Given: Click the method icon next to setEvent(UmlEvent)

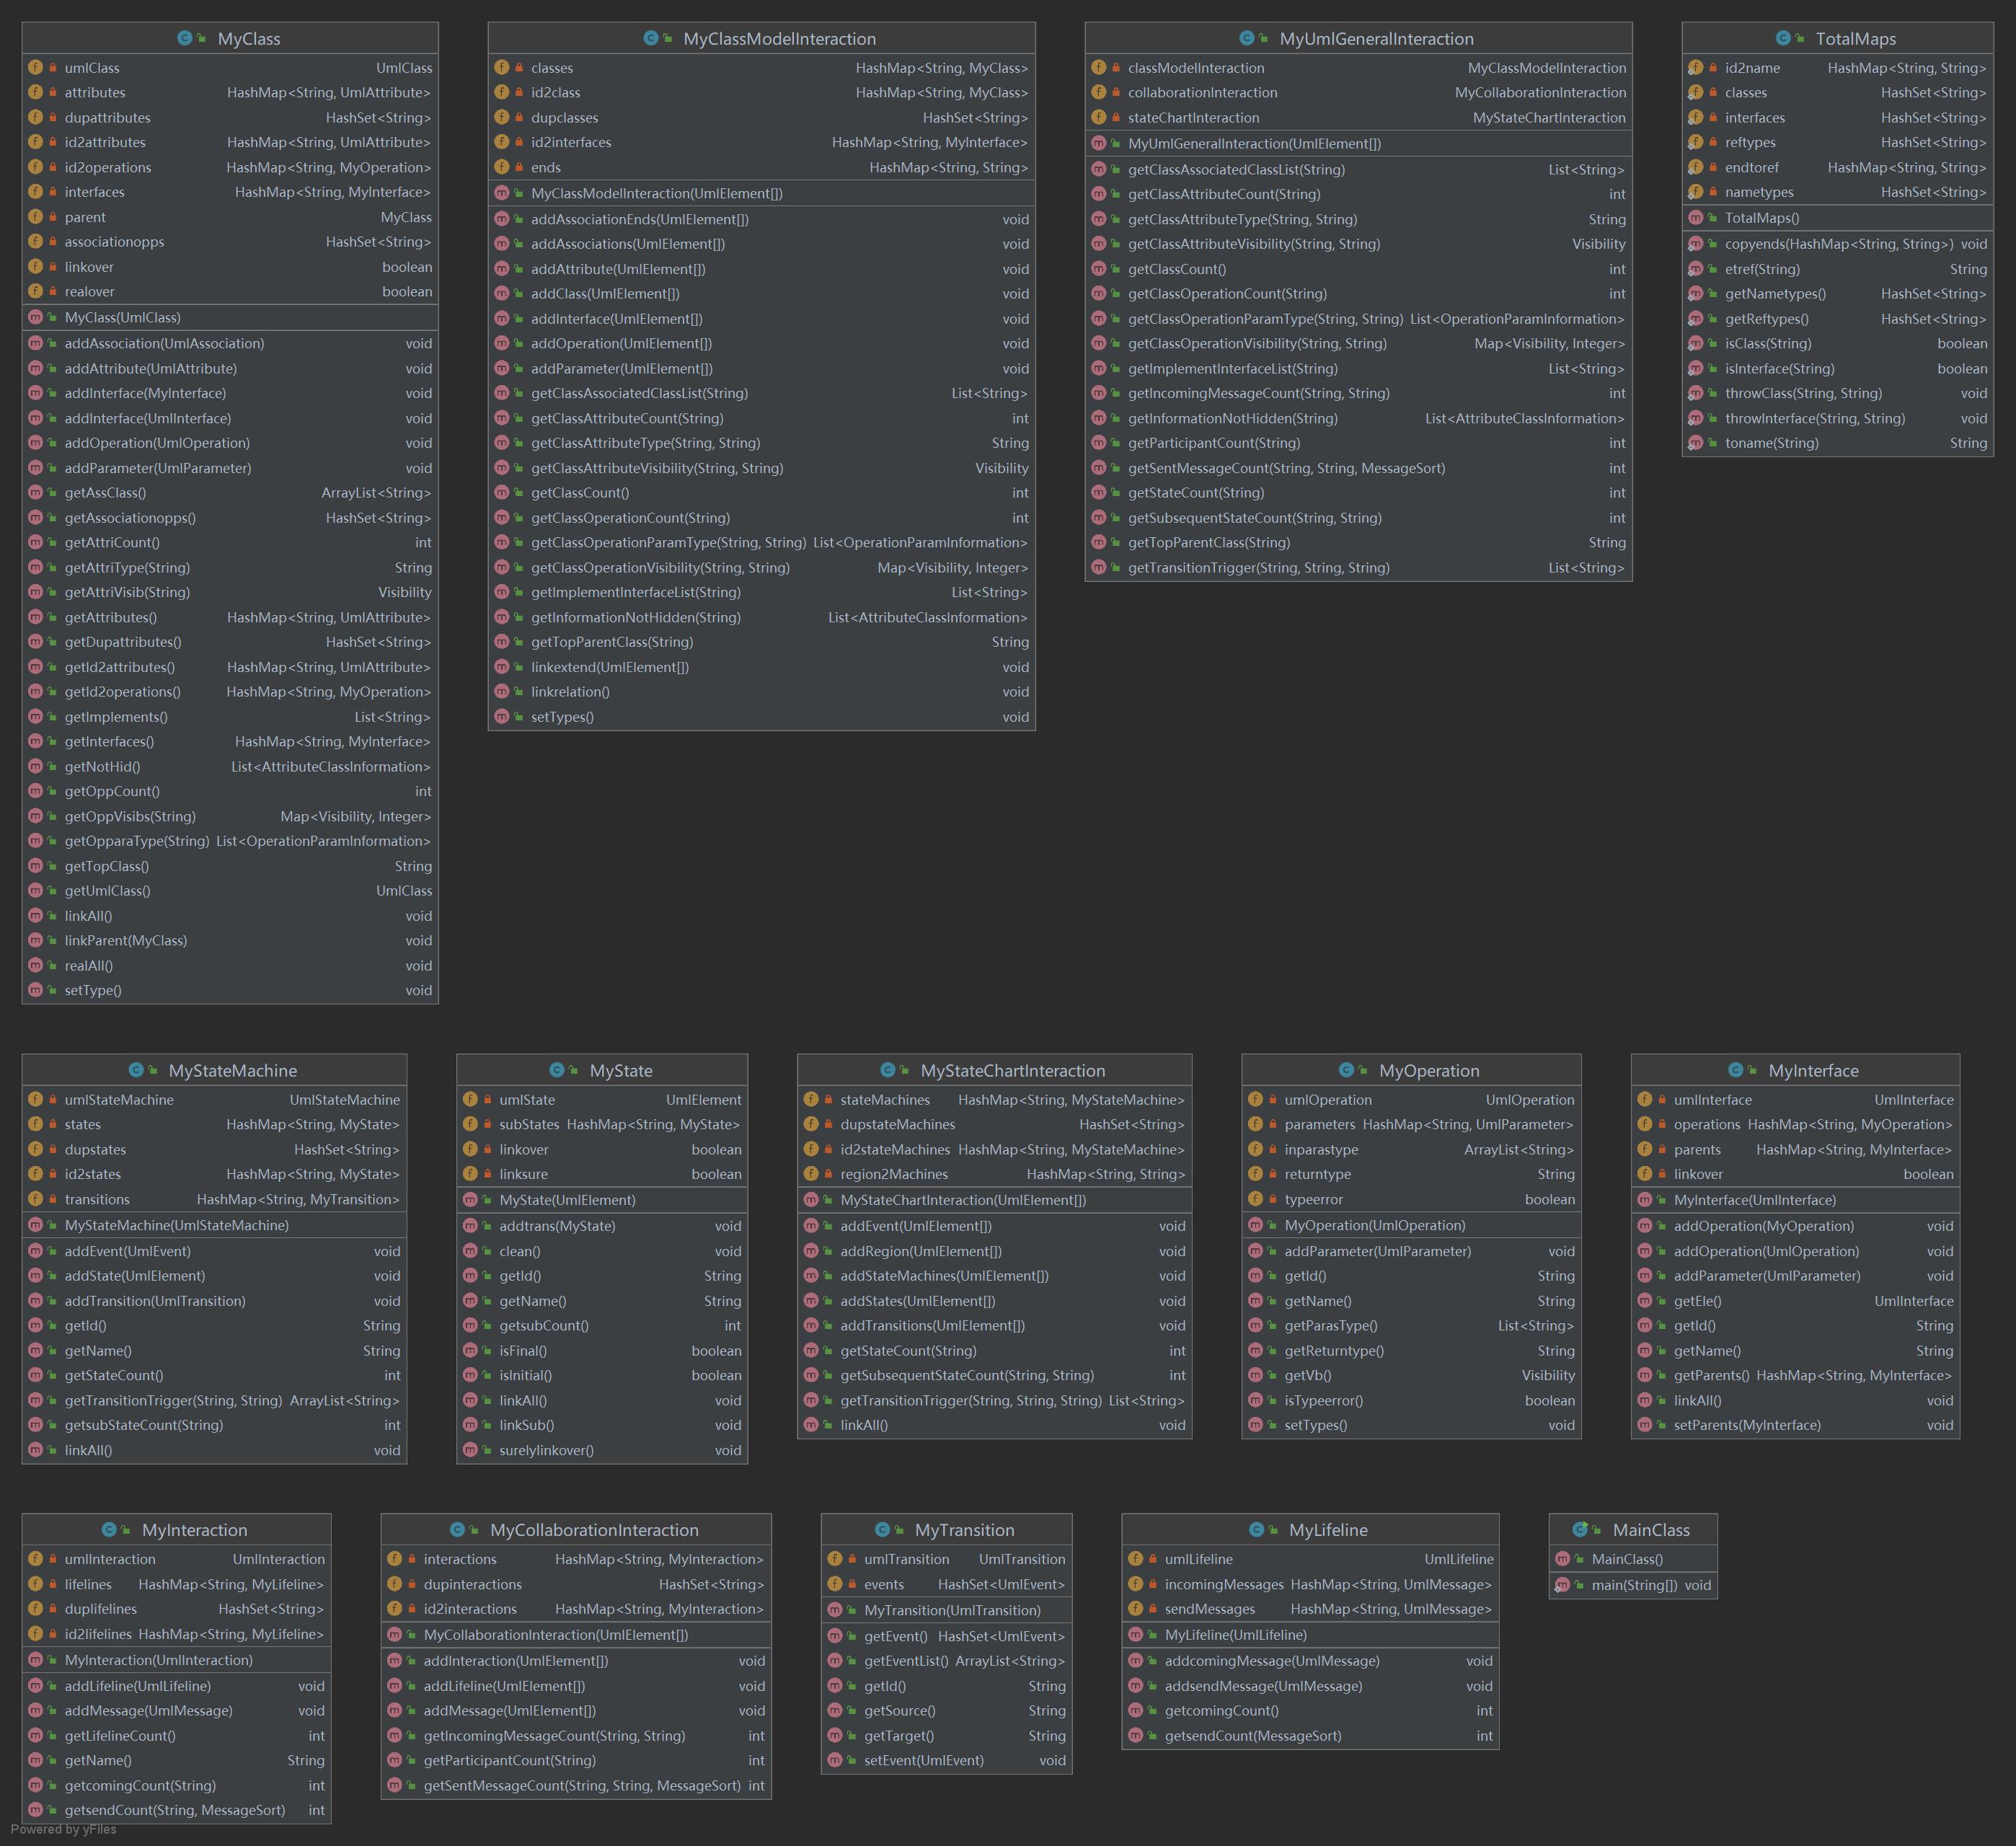Looking at the screenshot, I should (x=835, y=1760).
